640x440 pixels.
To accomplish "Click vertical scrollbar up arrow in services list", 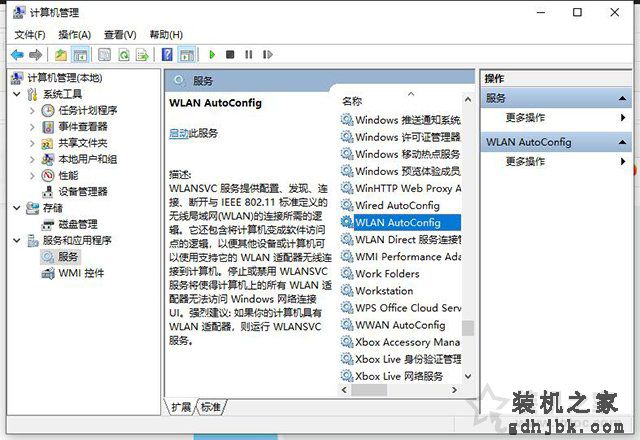I will pos(468,100).
